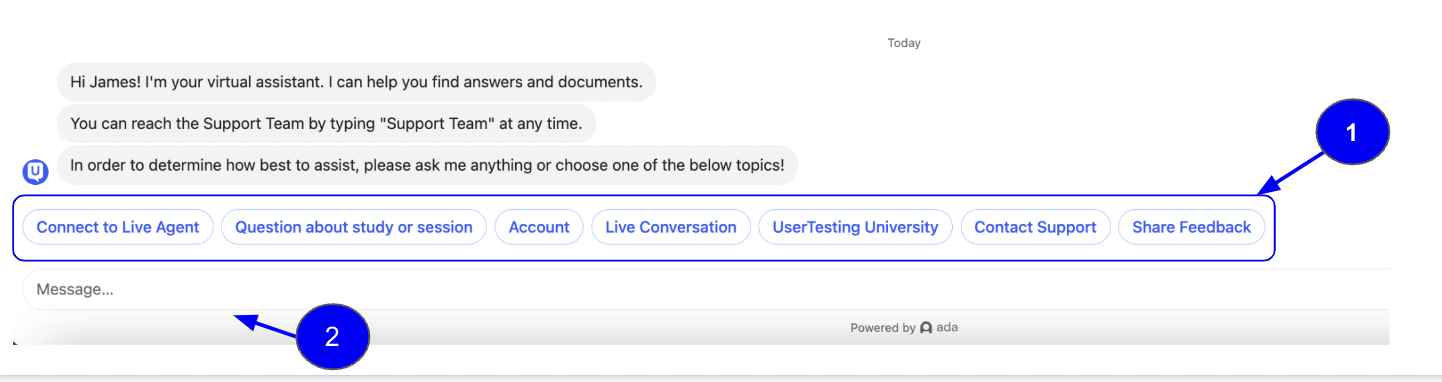Screen dimensions: 1442x382
Task: Click the Today date separator label
Action: [x=904, y=43]
